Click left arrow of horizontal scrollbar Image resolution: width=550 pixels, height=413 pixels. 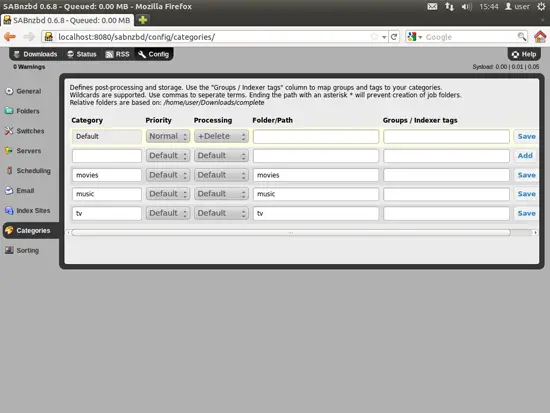pos(68,232)
